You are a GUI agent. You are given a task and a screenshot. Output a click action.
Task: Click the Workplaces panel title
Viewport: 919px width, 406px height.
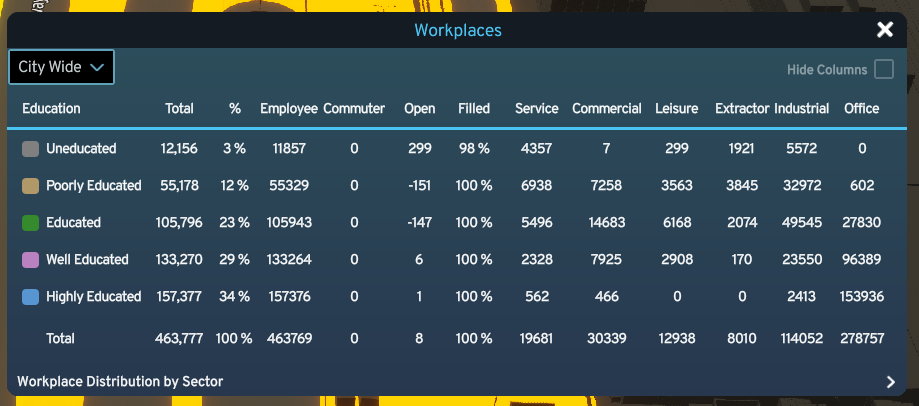pyautogui.click(x=458, y=30)
